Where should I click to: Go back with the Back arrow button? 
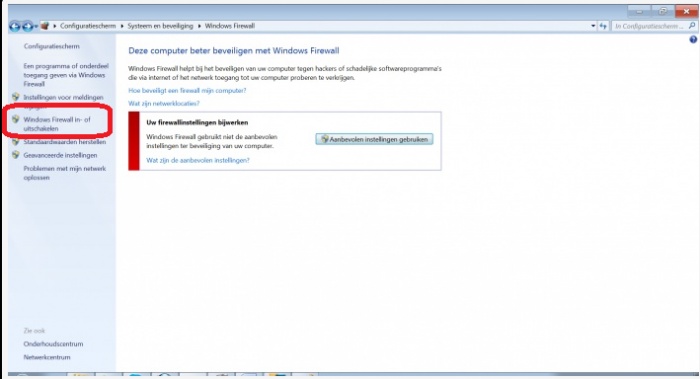pyautogui.click(x=14, y=26)
